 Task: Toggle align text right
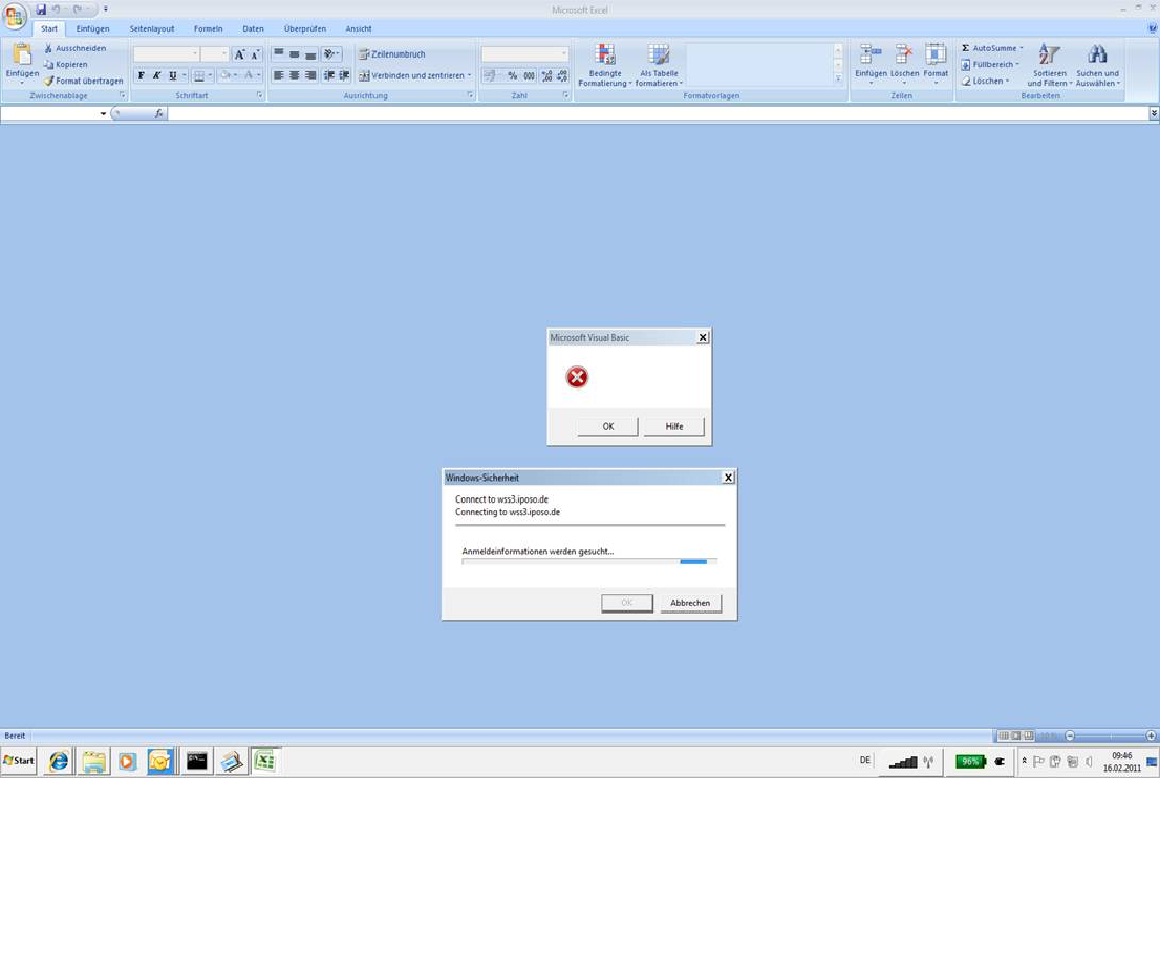pyautogui.click(x=310, y=75)
